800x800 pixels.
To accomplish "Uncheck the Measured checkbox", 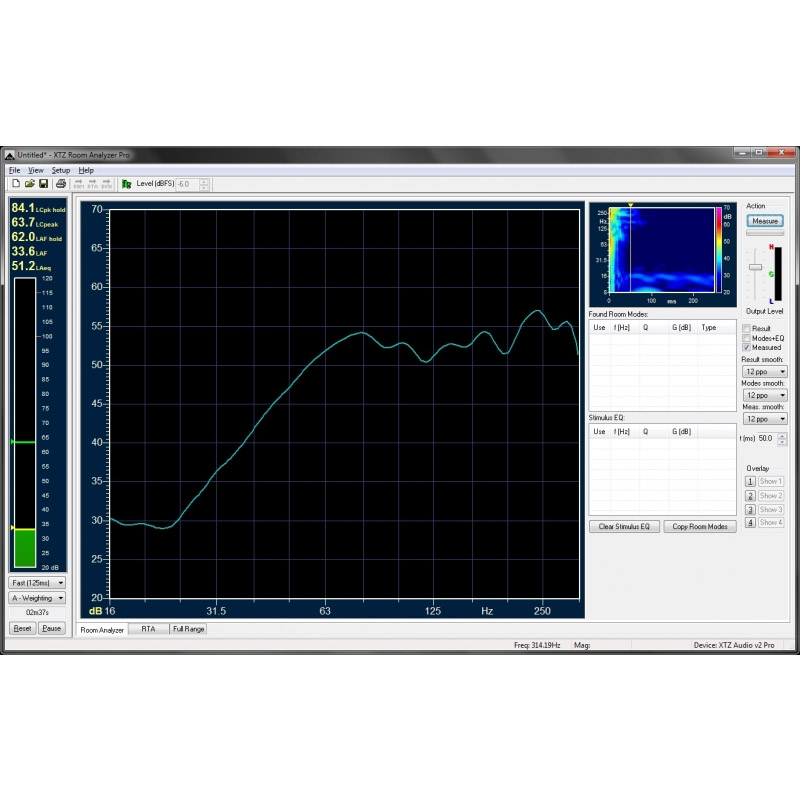I will (x=746, y=347).
